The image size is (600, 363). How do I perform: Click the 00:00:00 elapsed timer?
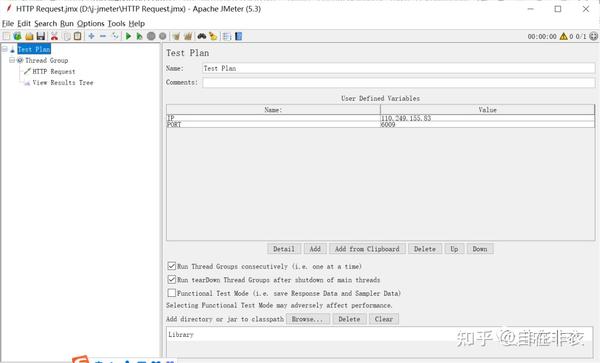pos(542,36)
